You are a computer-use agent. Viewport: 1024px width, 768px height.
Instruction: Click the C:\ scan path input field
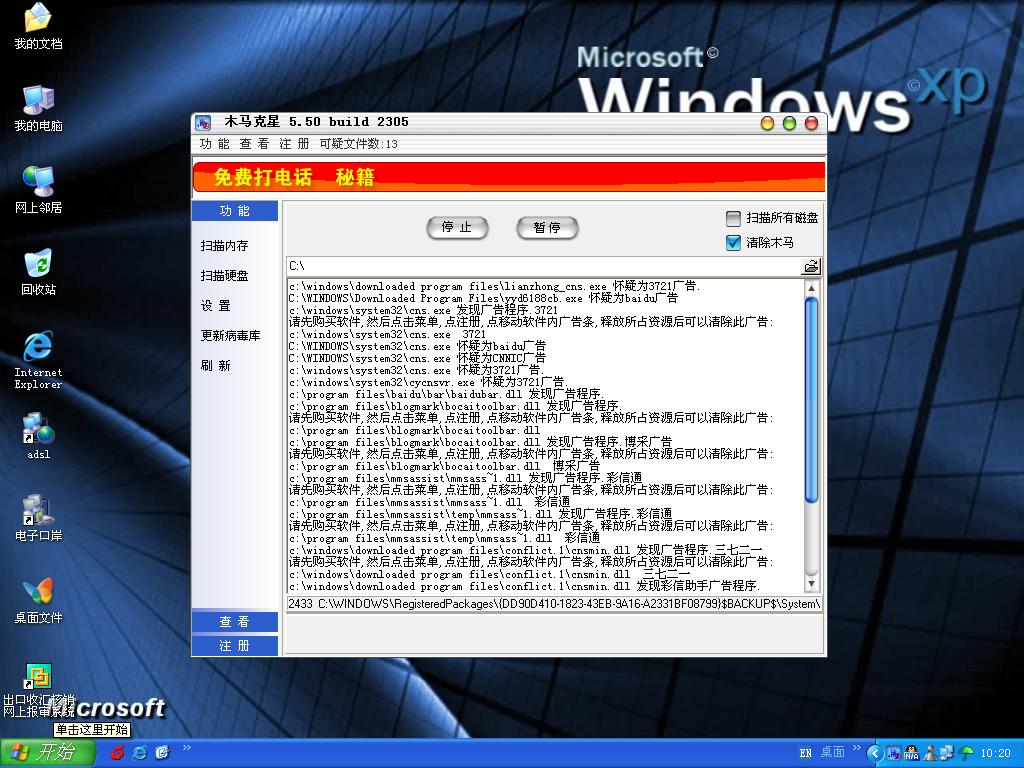click(544, 266)
